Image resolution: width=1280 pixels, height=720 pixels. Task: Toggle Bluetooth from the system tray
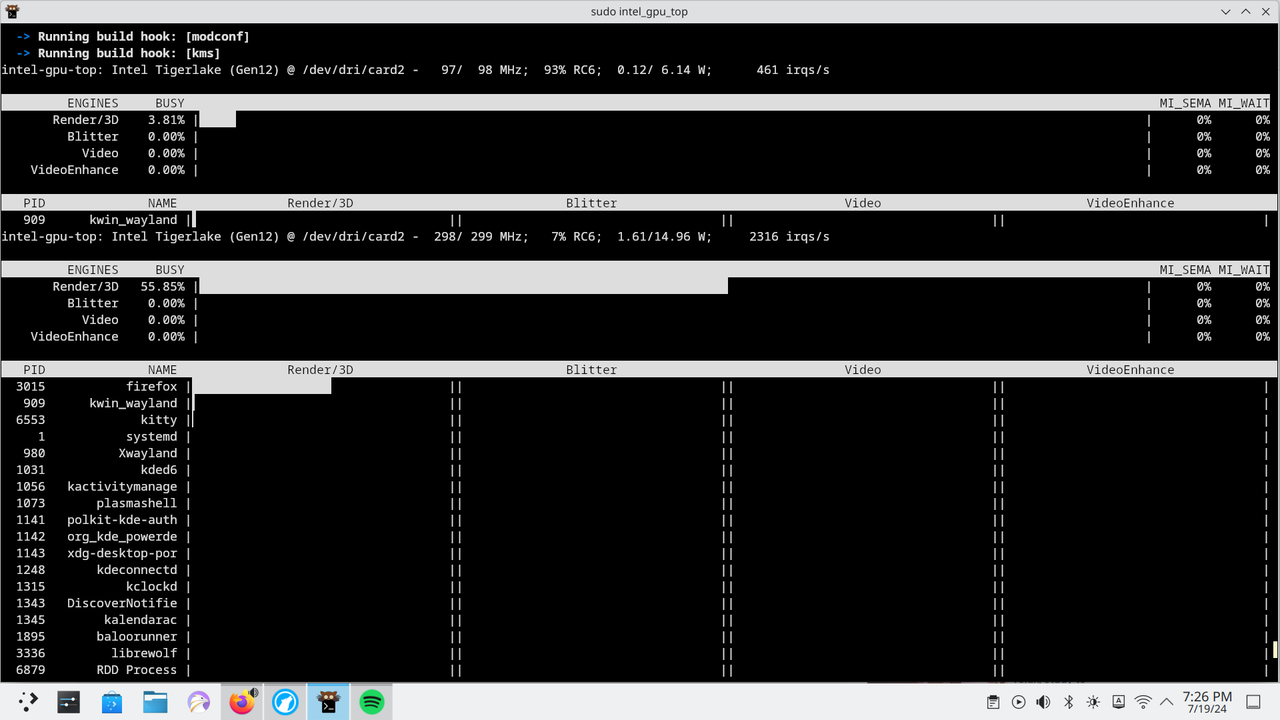(x=1068, y=702)
